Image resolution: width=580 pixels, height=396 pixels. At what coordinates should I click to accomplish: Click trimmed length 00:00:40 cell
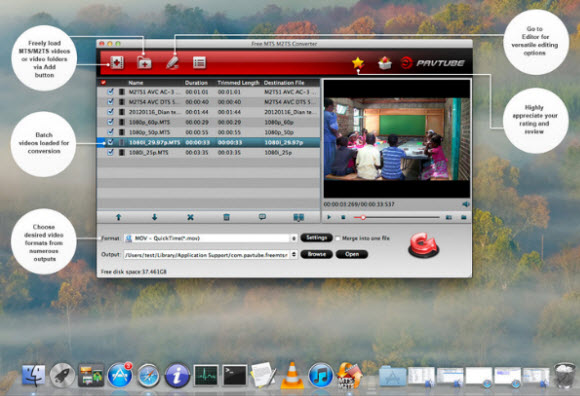pos(229,102)
